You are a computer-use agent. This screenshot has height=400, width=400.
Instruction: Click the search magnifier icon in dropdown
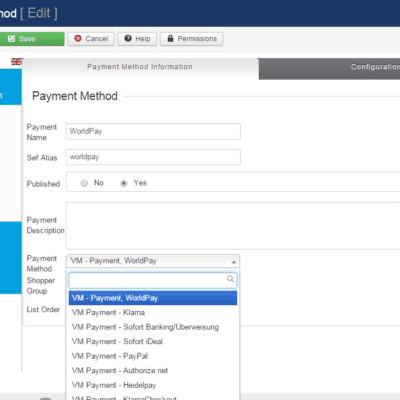[230, 279]
